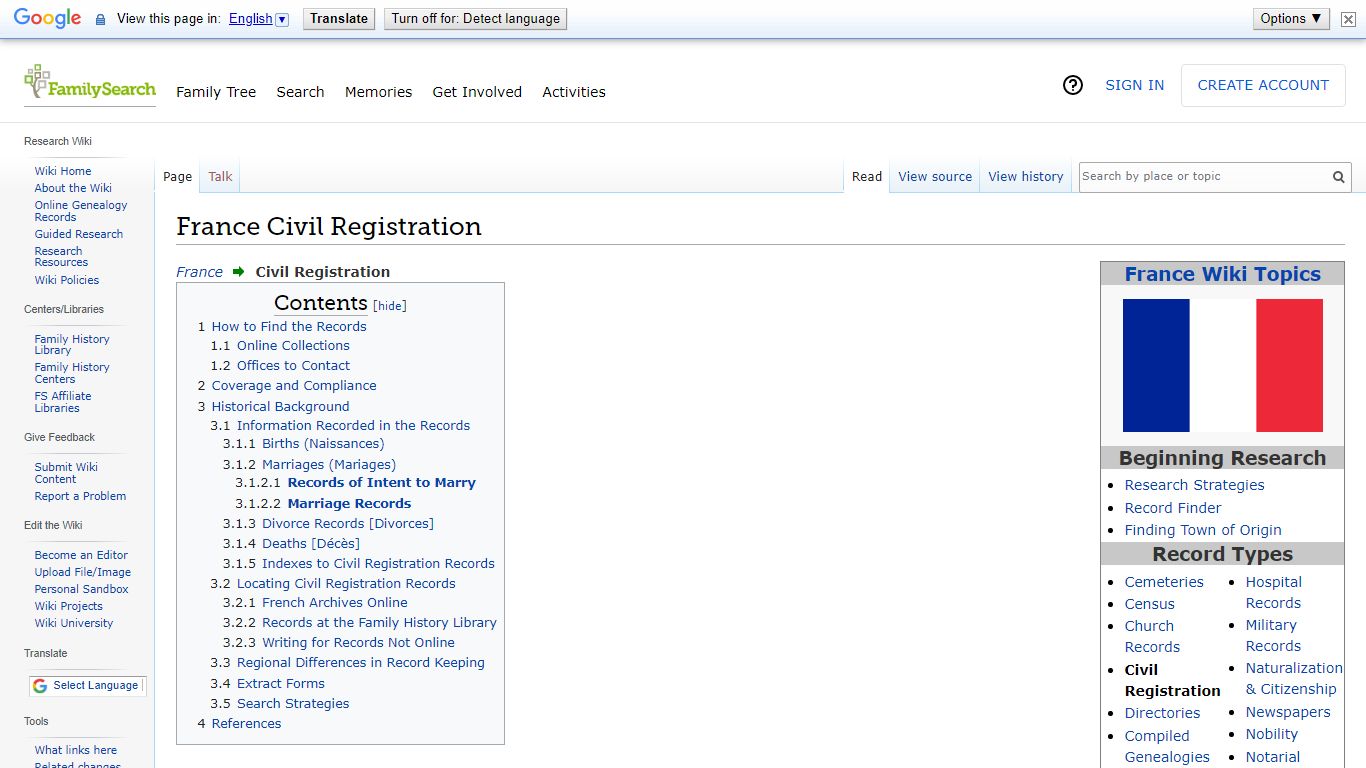Open Newspapers record type link
The width and height of the screenshot is (1366, 768).
(1288, 712)
